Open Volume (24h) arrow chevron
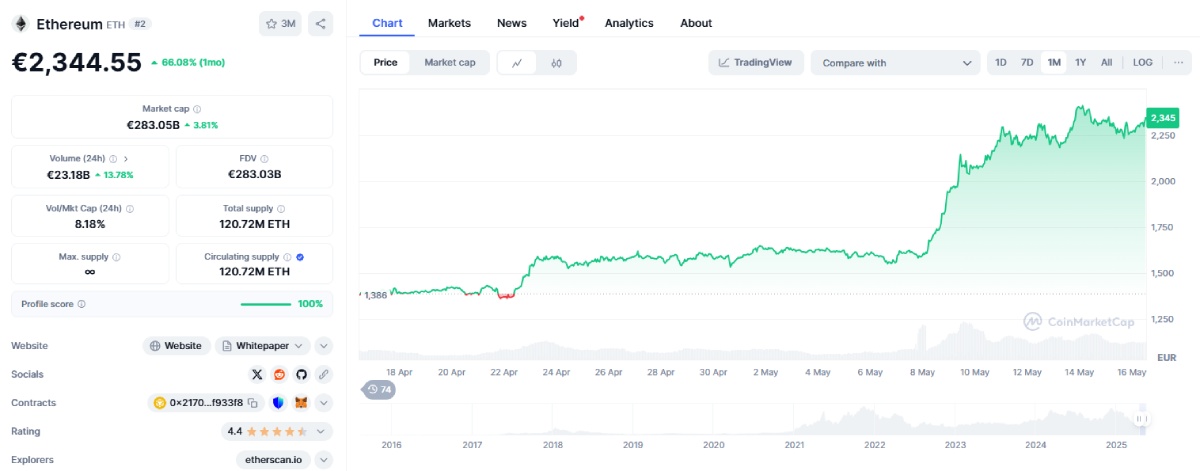This screenshot has width=1200, height=471. click(126, 158)
